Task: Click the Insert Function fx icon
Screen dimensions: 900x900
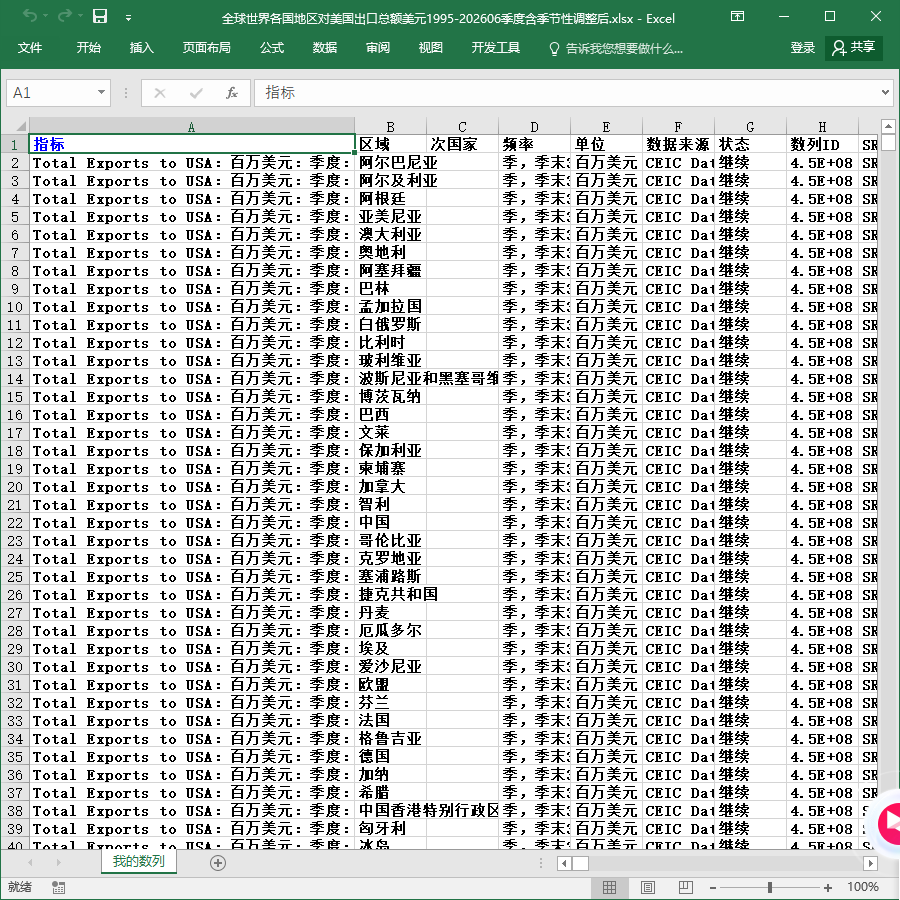Action: [x=231, y=93]
